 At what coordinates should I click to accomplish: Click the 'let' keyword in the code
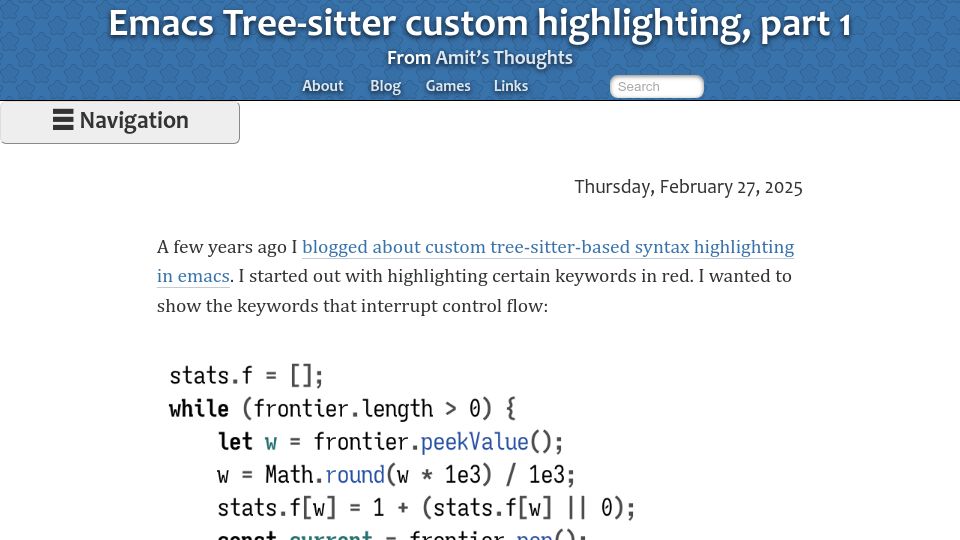click(235, 441)
